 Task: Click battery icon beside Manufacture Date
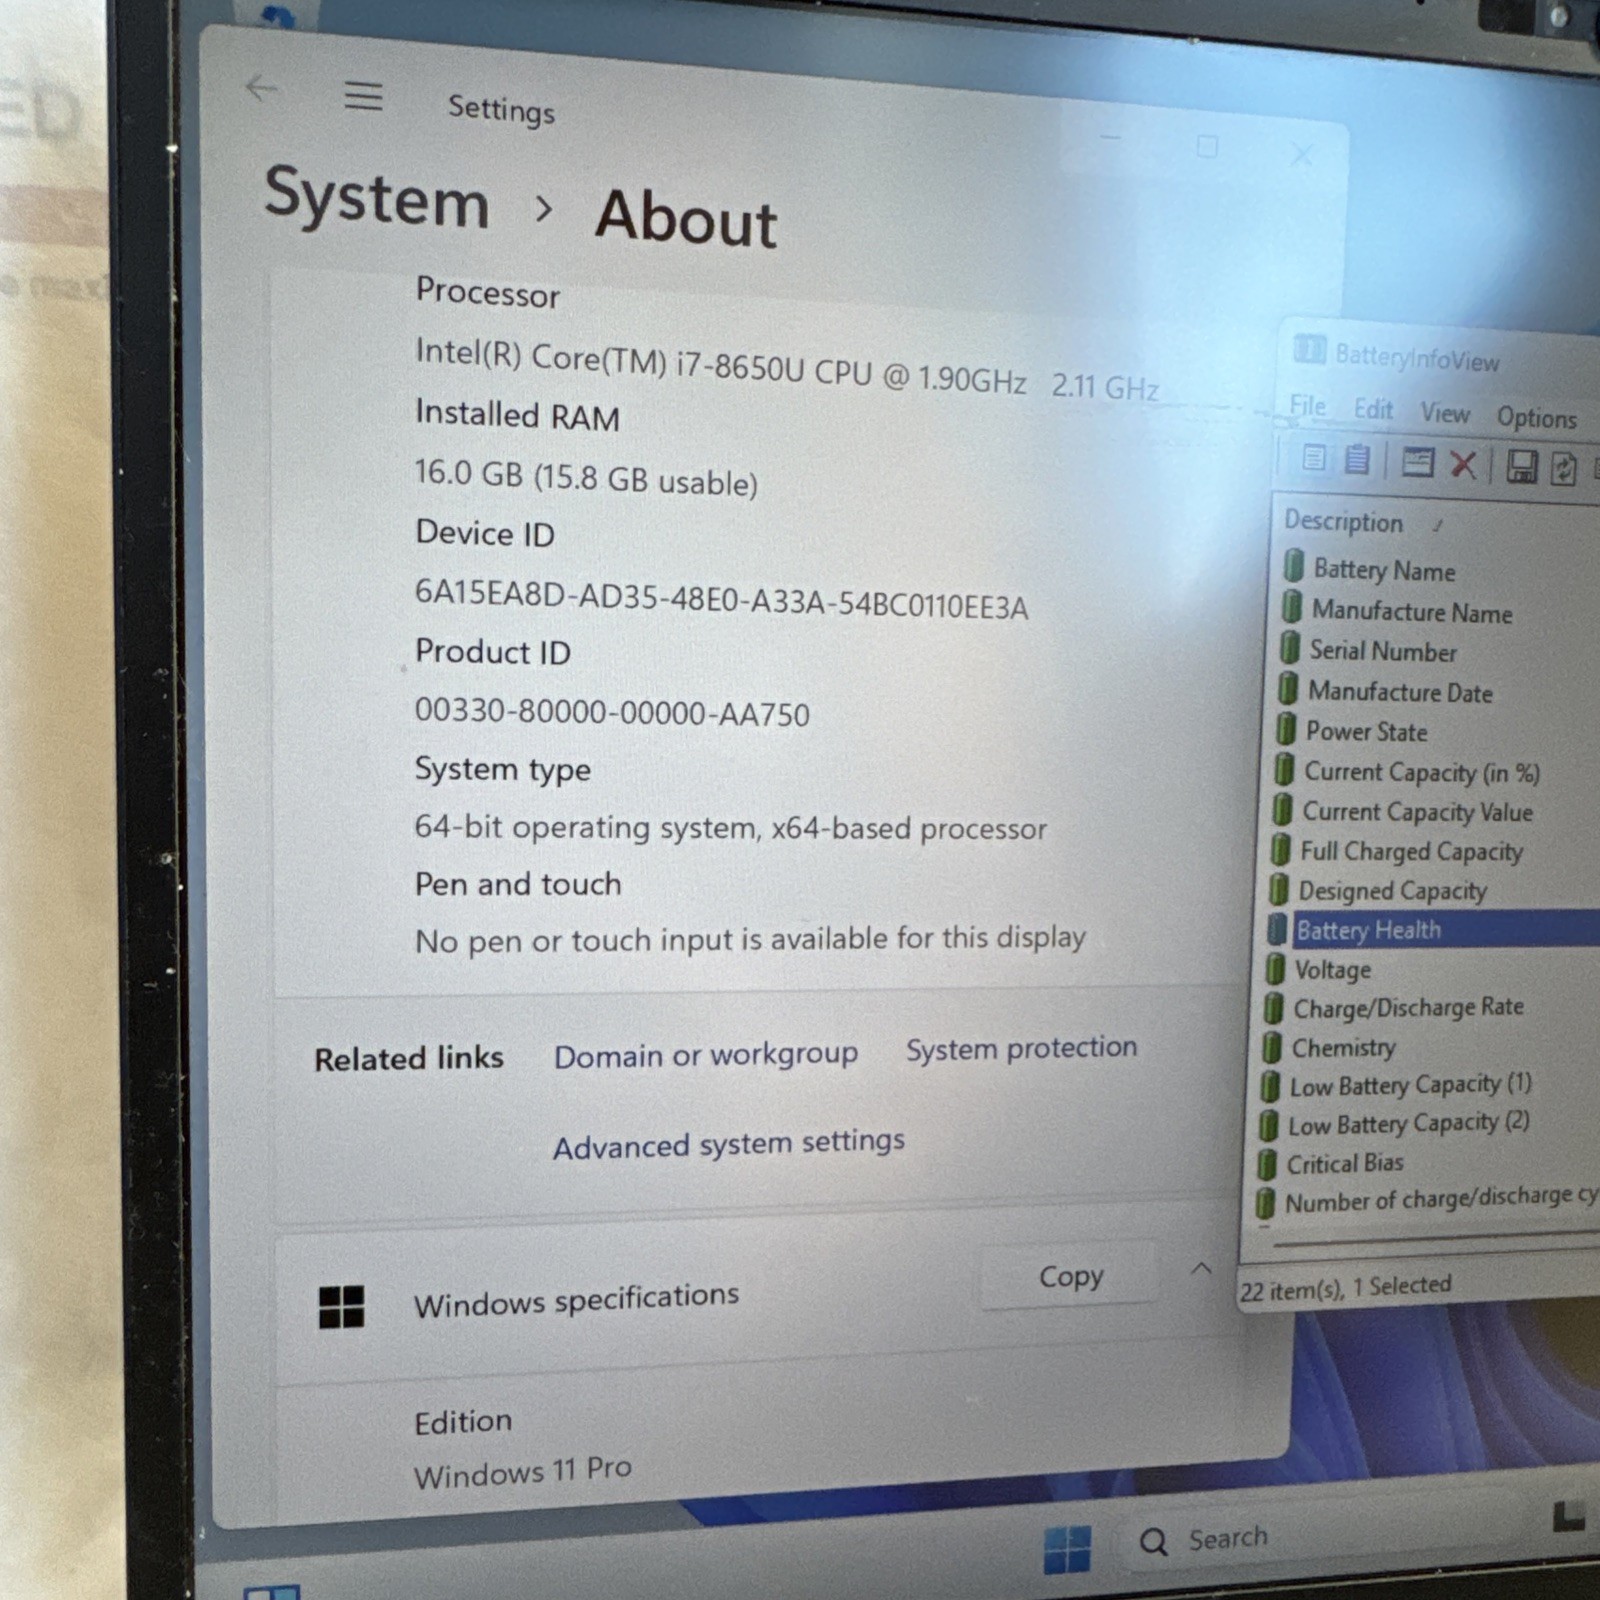click(x=1288, y=688)
